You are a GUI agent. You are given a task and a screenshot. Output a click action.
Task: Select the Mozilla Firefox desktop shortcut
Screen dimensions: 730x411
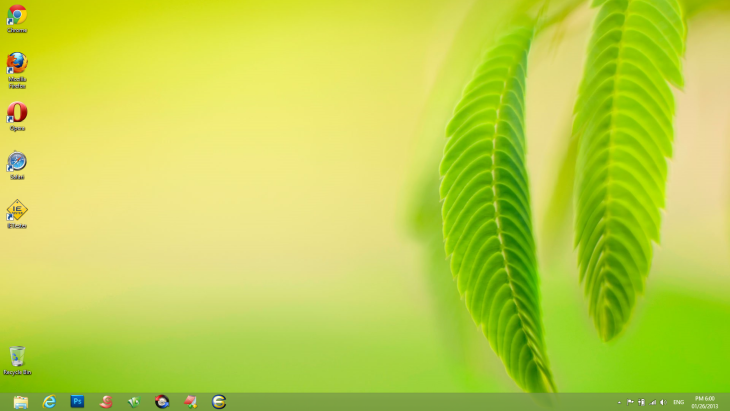click(17, 65)
